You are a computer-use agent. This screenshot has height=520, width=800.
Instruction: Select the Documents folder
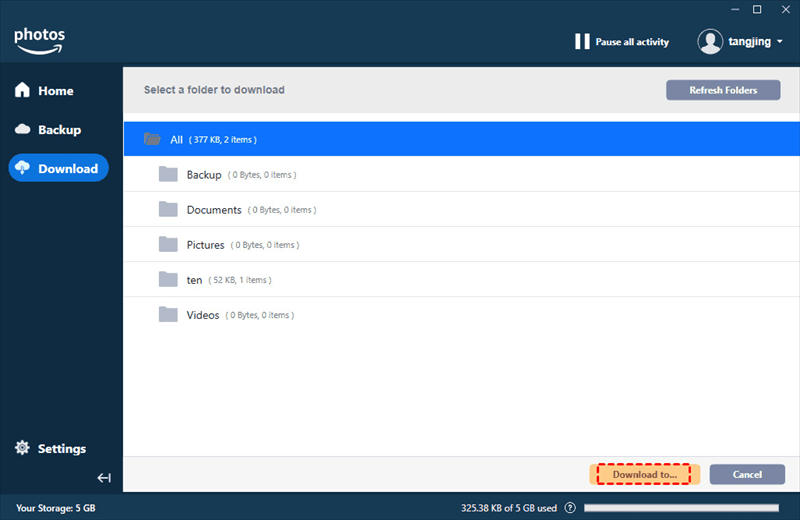click(461, 210)
